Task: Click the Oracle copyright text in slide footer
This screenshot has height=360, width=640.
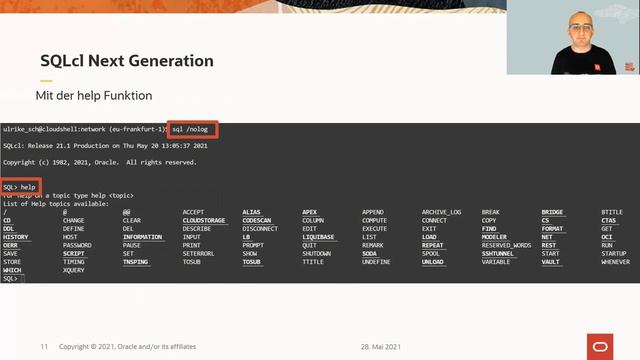Action: (x=127, y=347)
